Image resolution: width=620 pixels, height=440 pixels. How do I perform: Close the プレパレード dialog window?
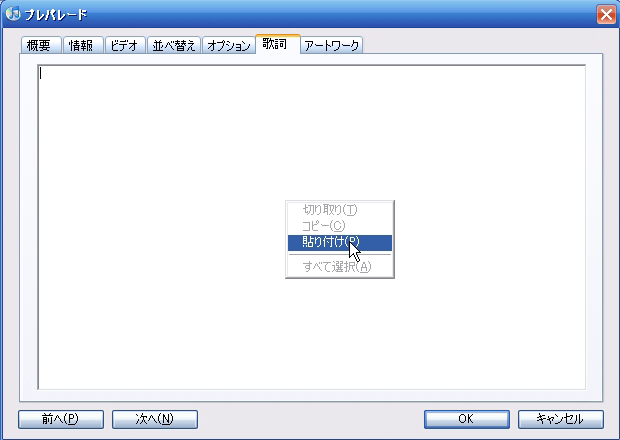(606, 15)
